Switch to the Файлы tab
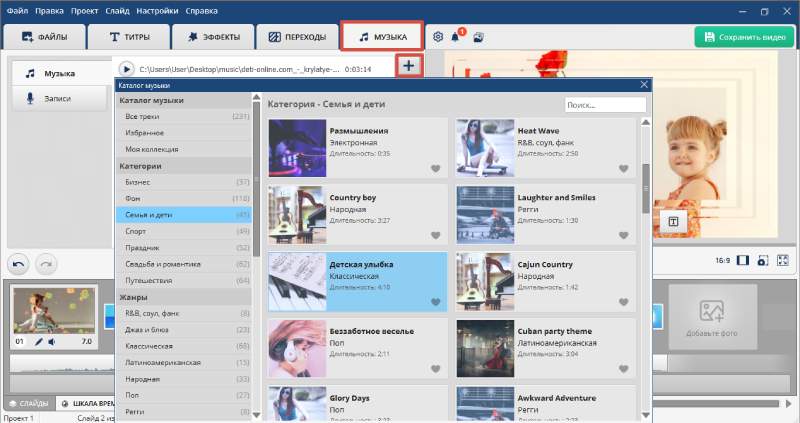 (44, 37)
